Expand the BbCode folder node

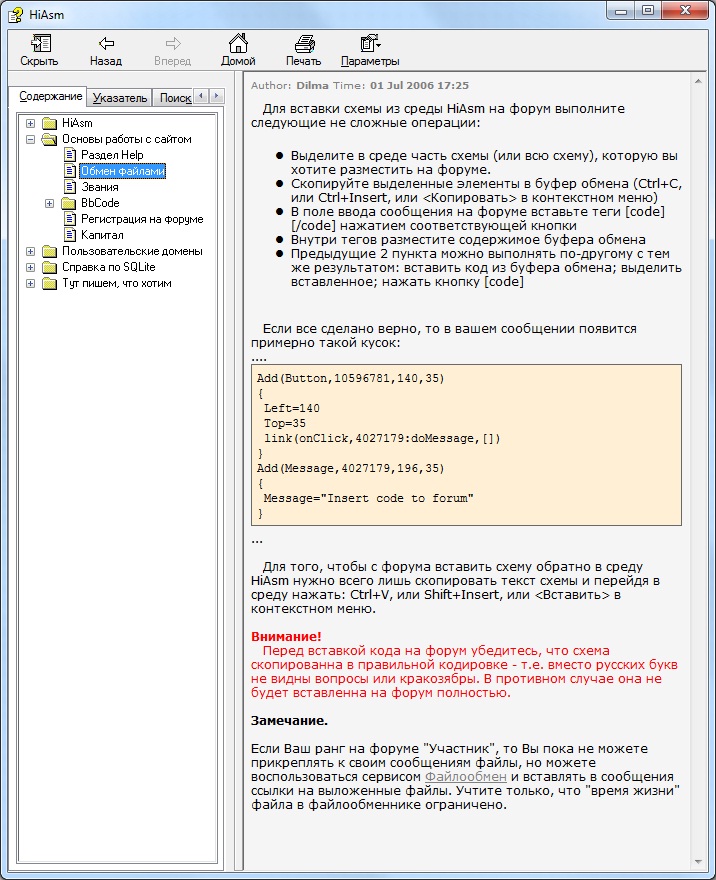point(49,203)
